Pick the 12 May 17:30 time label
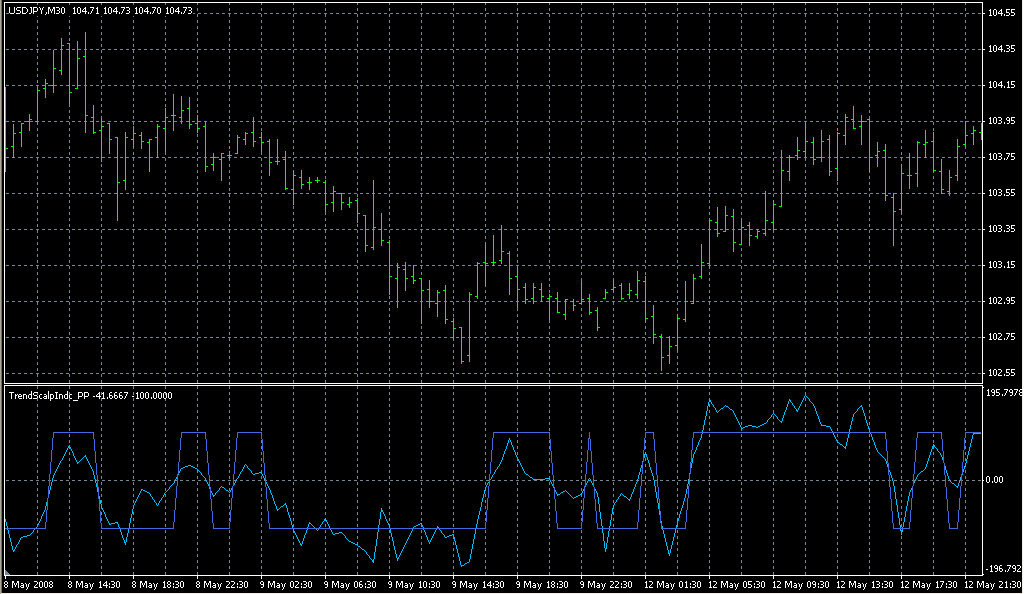 click(x=929, y=585)
